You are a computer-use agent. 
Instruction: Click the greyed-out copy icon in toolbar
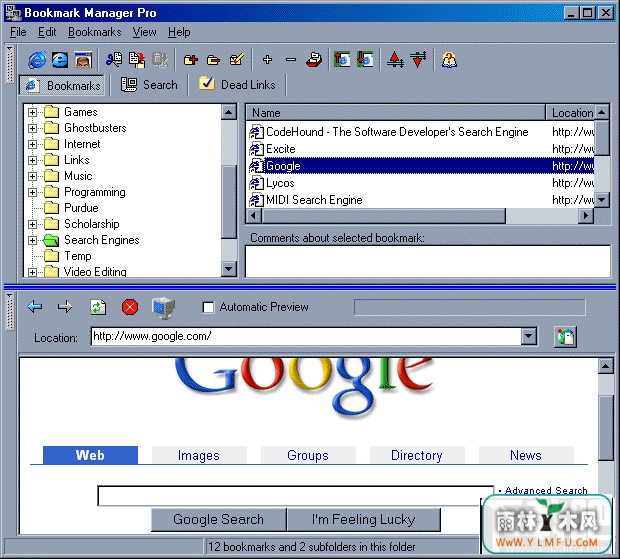(160, 60)
